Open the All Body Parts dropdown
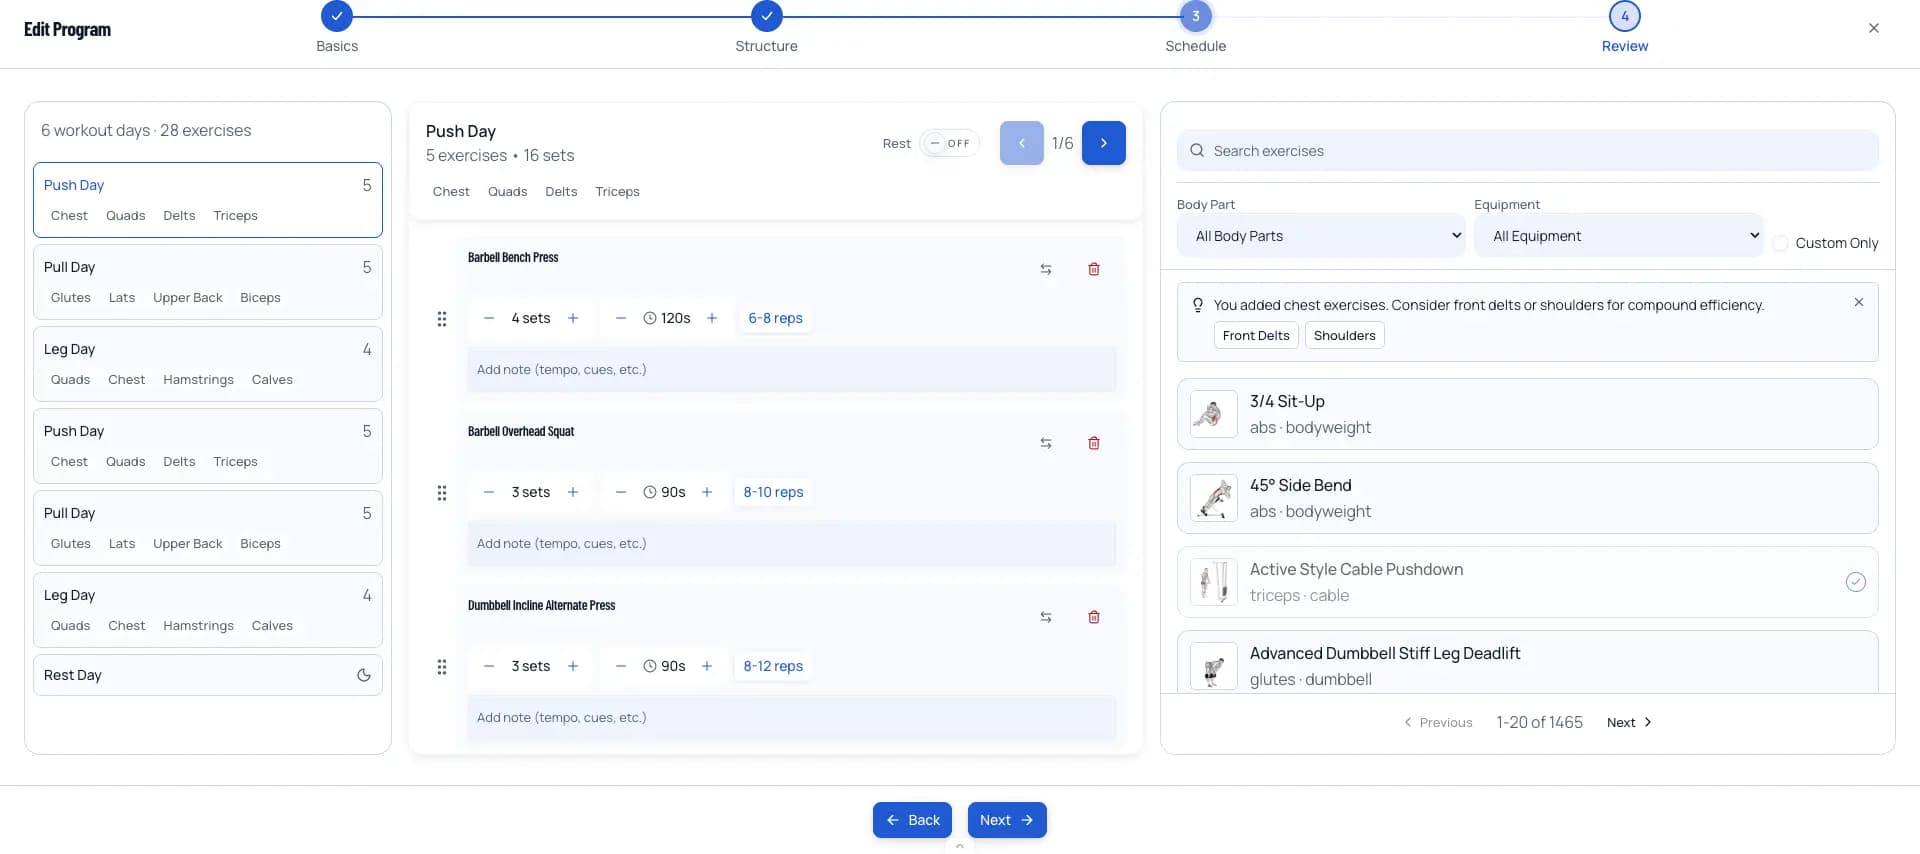 click(x=1321, y=236)
